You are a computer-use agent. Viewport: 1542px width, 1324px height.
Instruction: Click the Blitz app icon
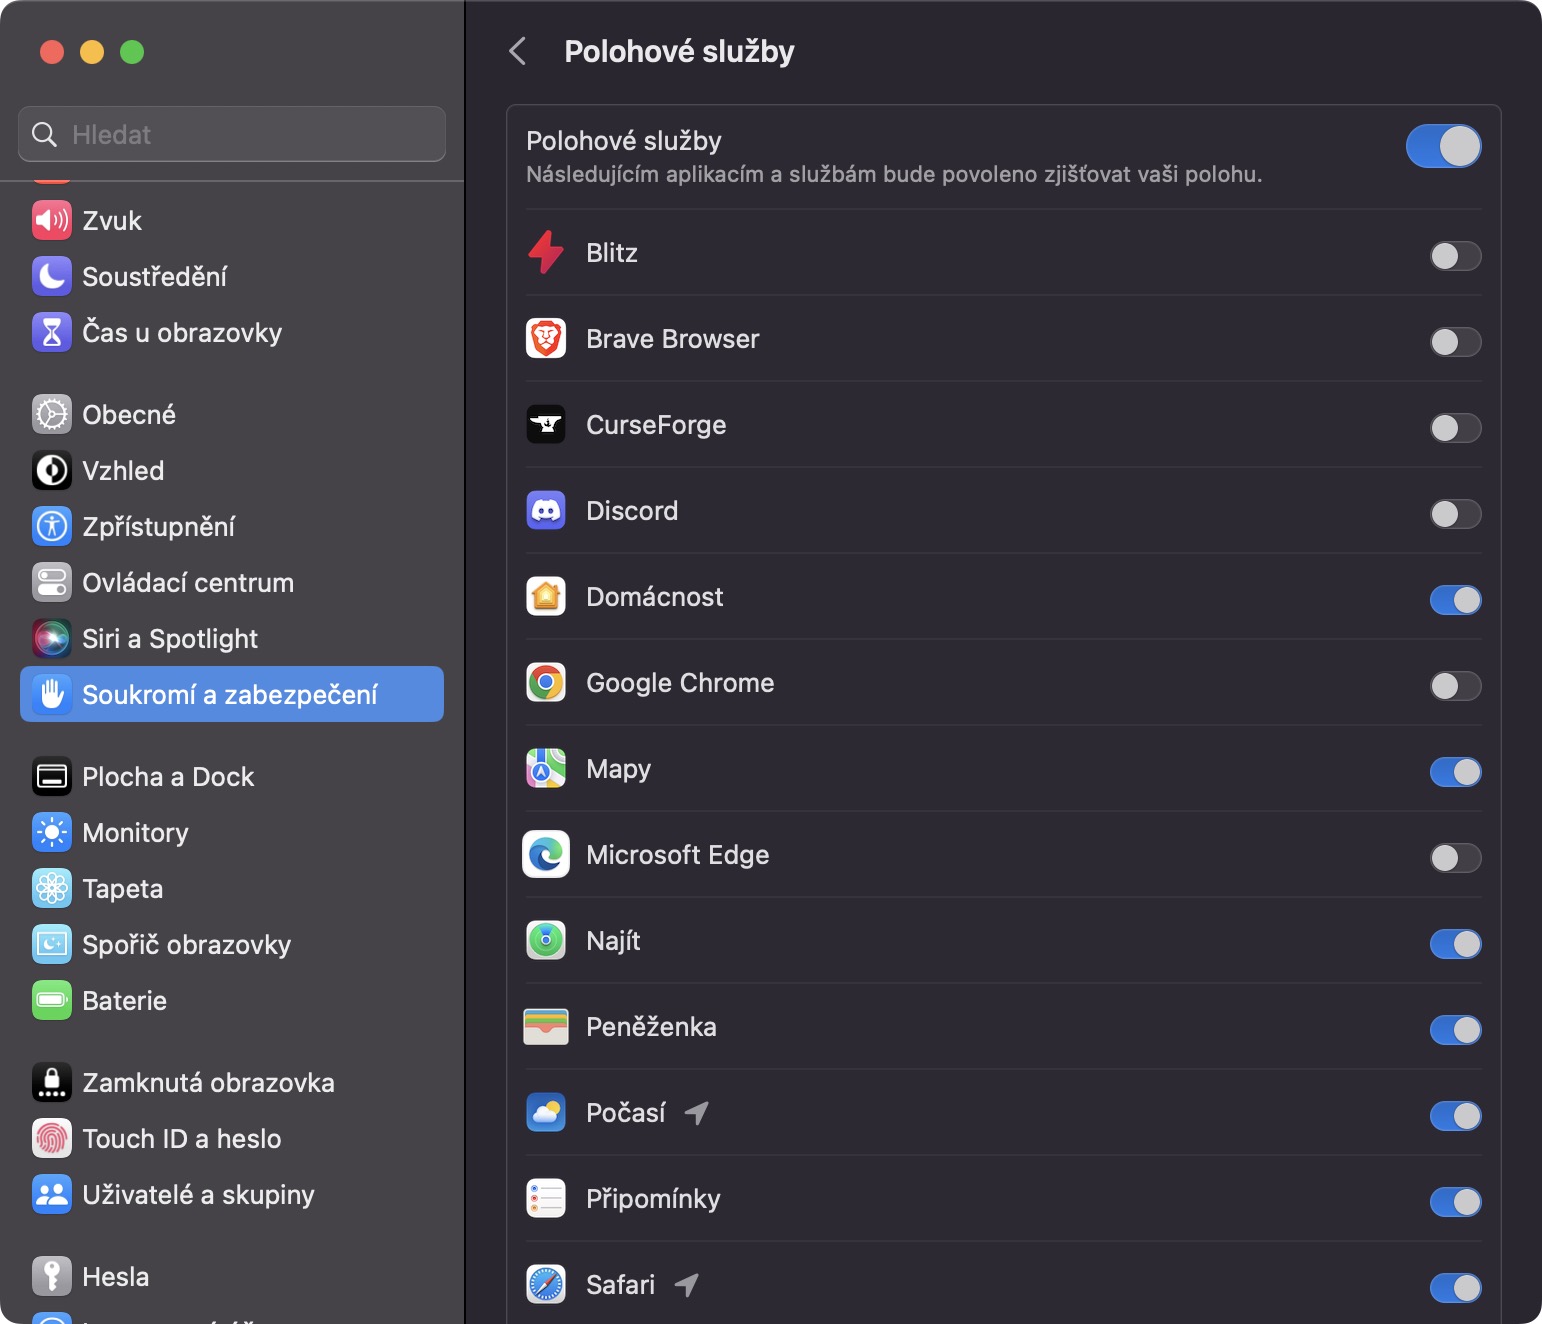click(x=546, y=253)
